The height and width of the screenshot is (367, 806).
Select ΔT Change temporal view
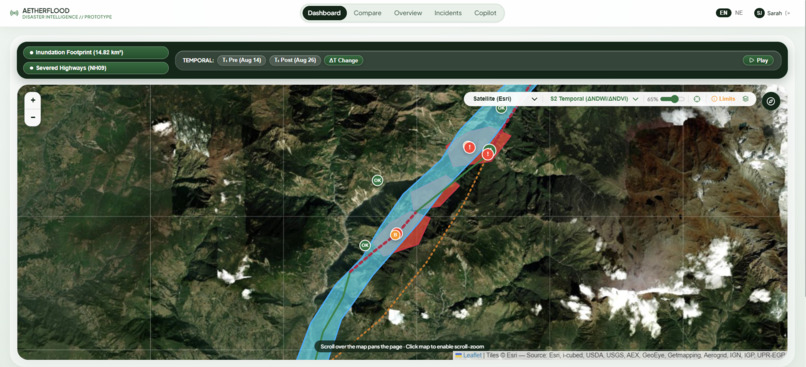343,60
